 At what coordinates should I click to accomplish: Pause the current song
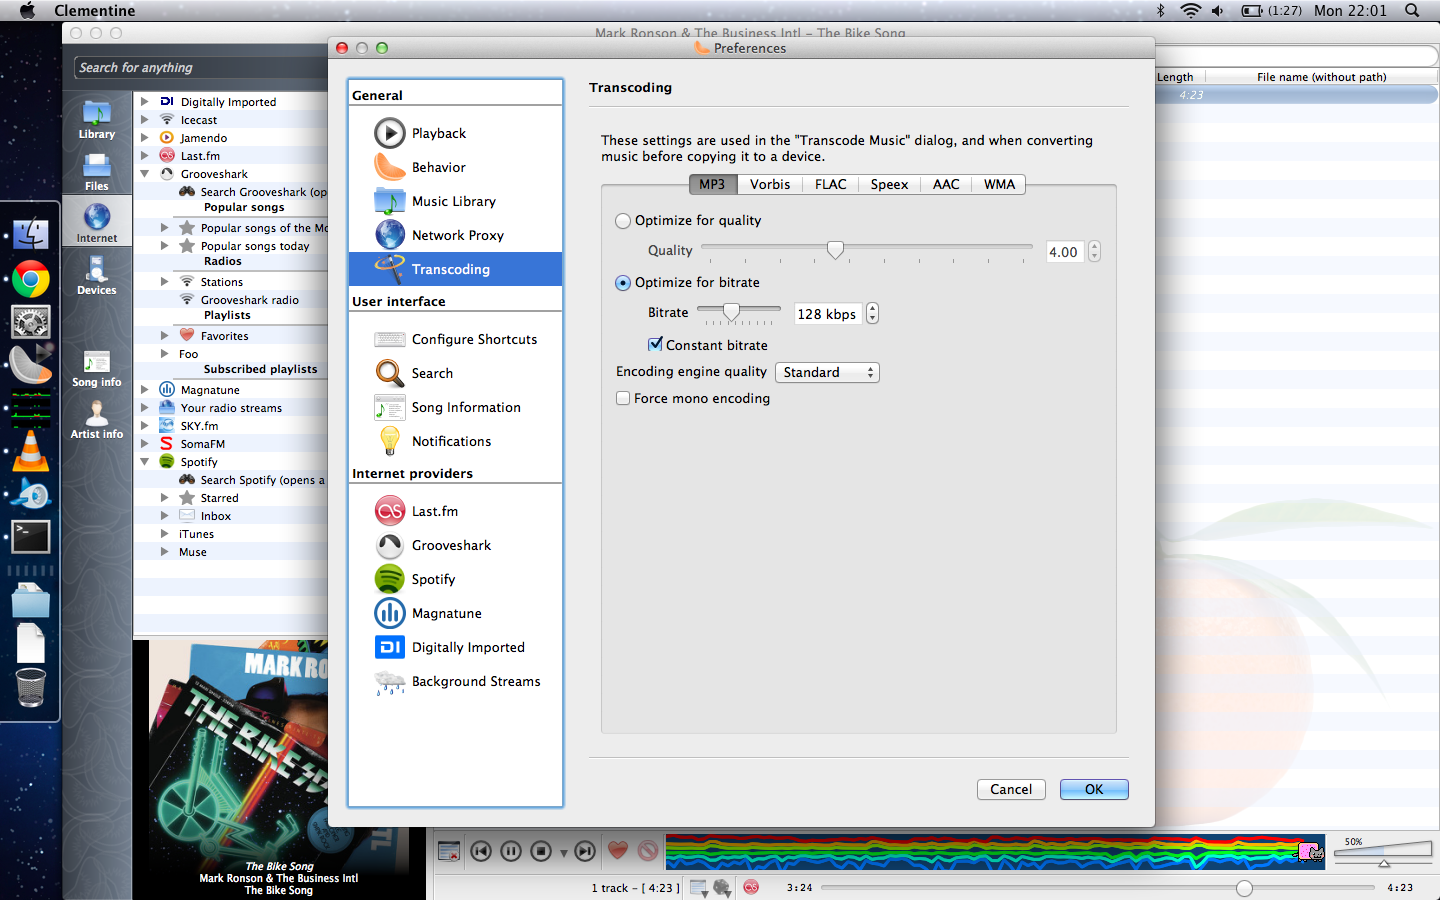coord(511,851)
